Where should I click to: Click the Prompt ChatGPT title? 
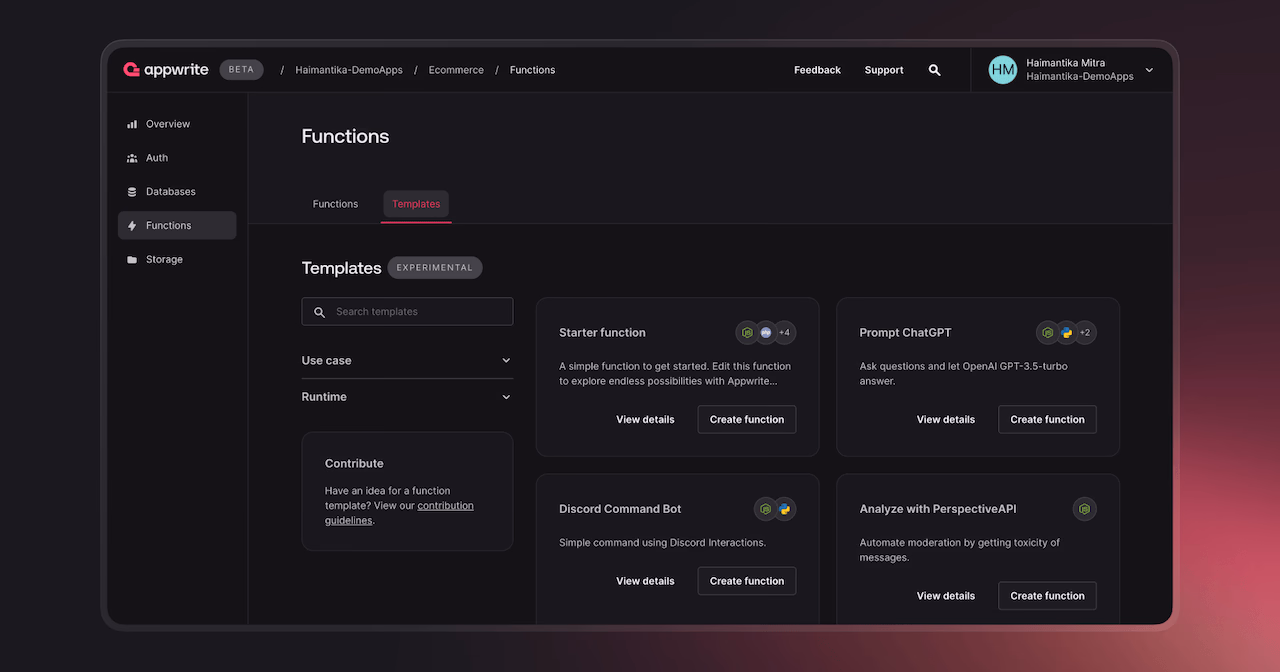click(x=905, y=333)
